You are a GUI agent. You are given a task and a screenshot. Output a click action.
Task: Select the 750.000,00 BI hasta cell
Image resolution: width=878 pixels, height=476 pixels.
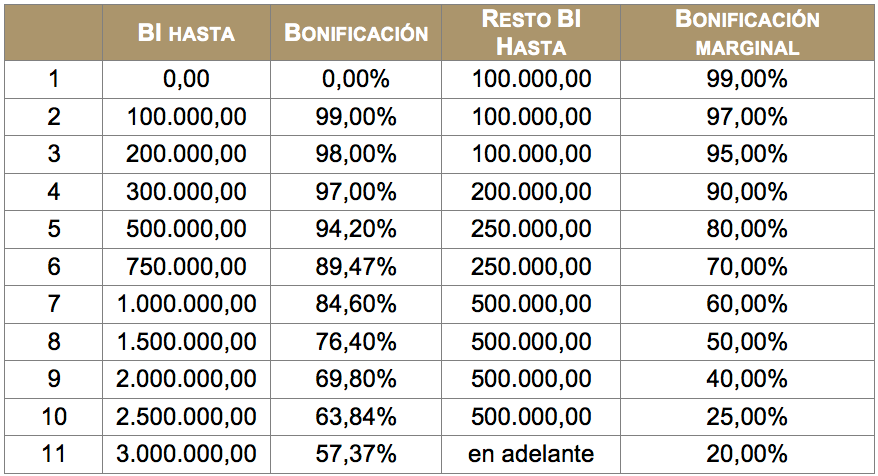(x=186, y=267)
